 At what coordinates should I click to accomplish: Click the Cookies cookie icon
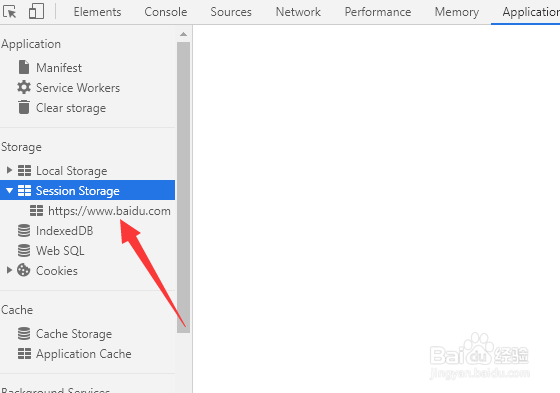click(24, 270)
